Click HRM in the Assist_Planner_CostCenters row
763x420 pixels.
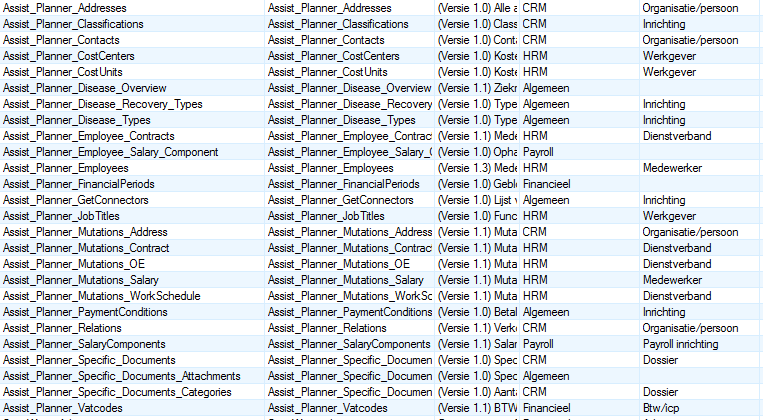[x=535, y=56]
